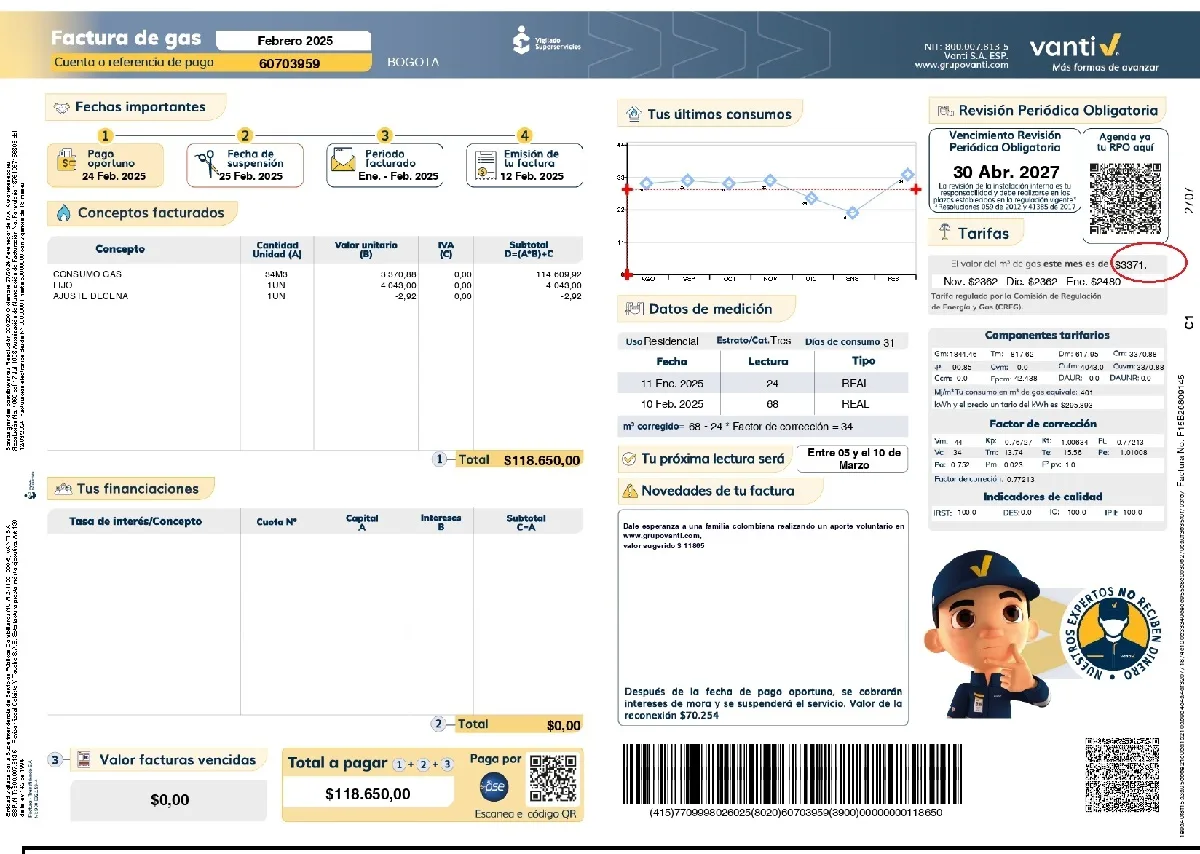
Task: Click the meter icon beside Datos de medición
Action: (632, 309)
